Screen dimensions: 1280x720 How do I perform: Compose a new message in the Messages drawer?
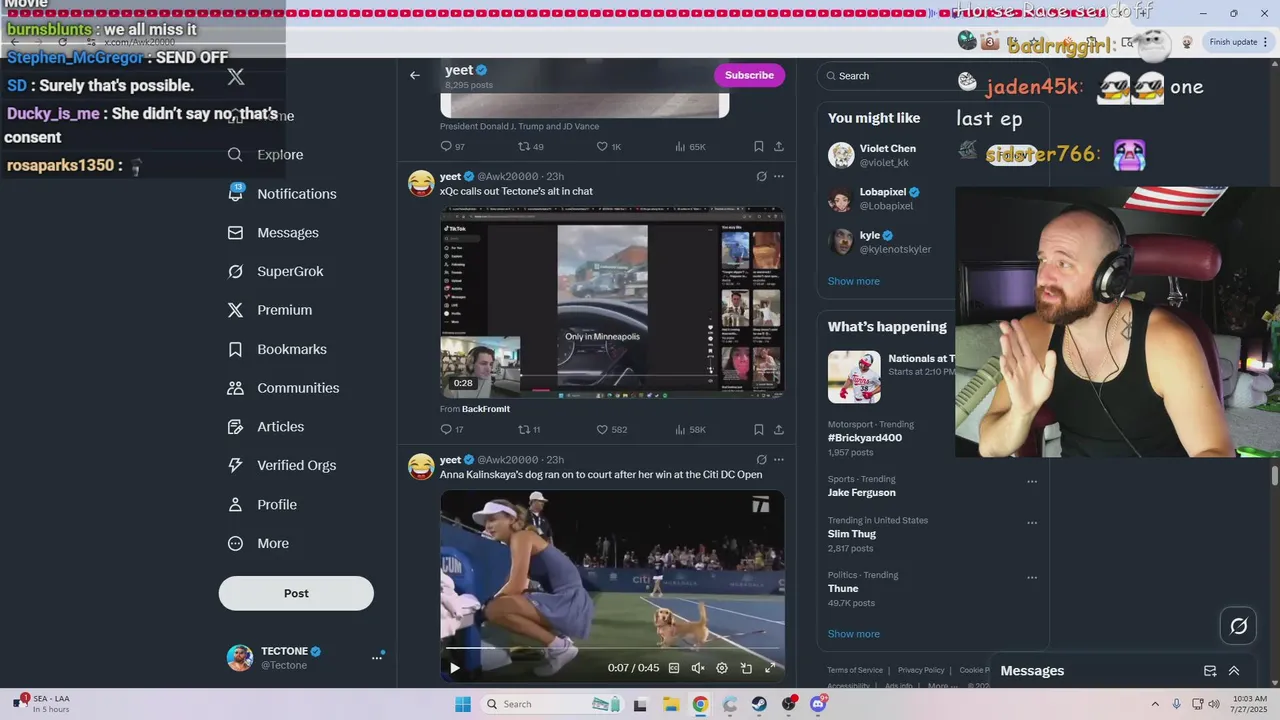click(x=1210, y=671)
